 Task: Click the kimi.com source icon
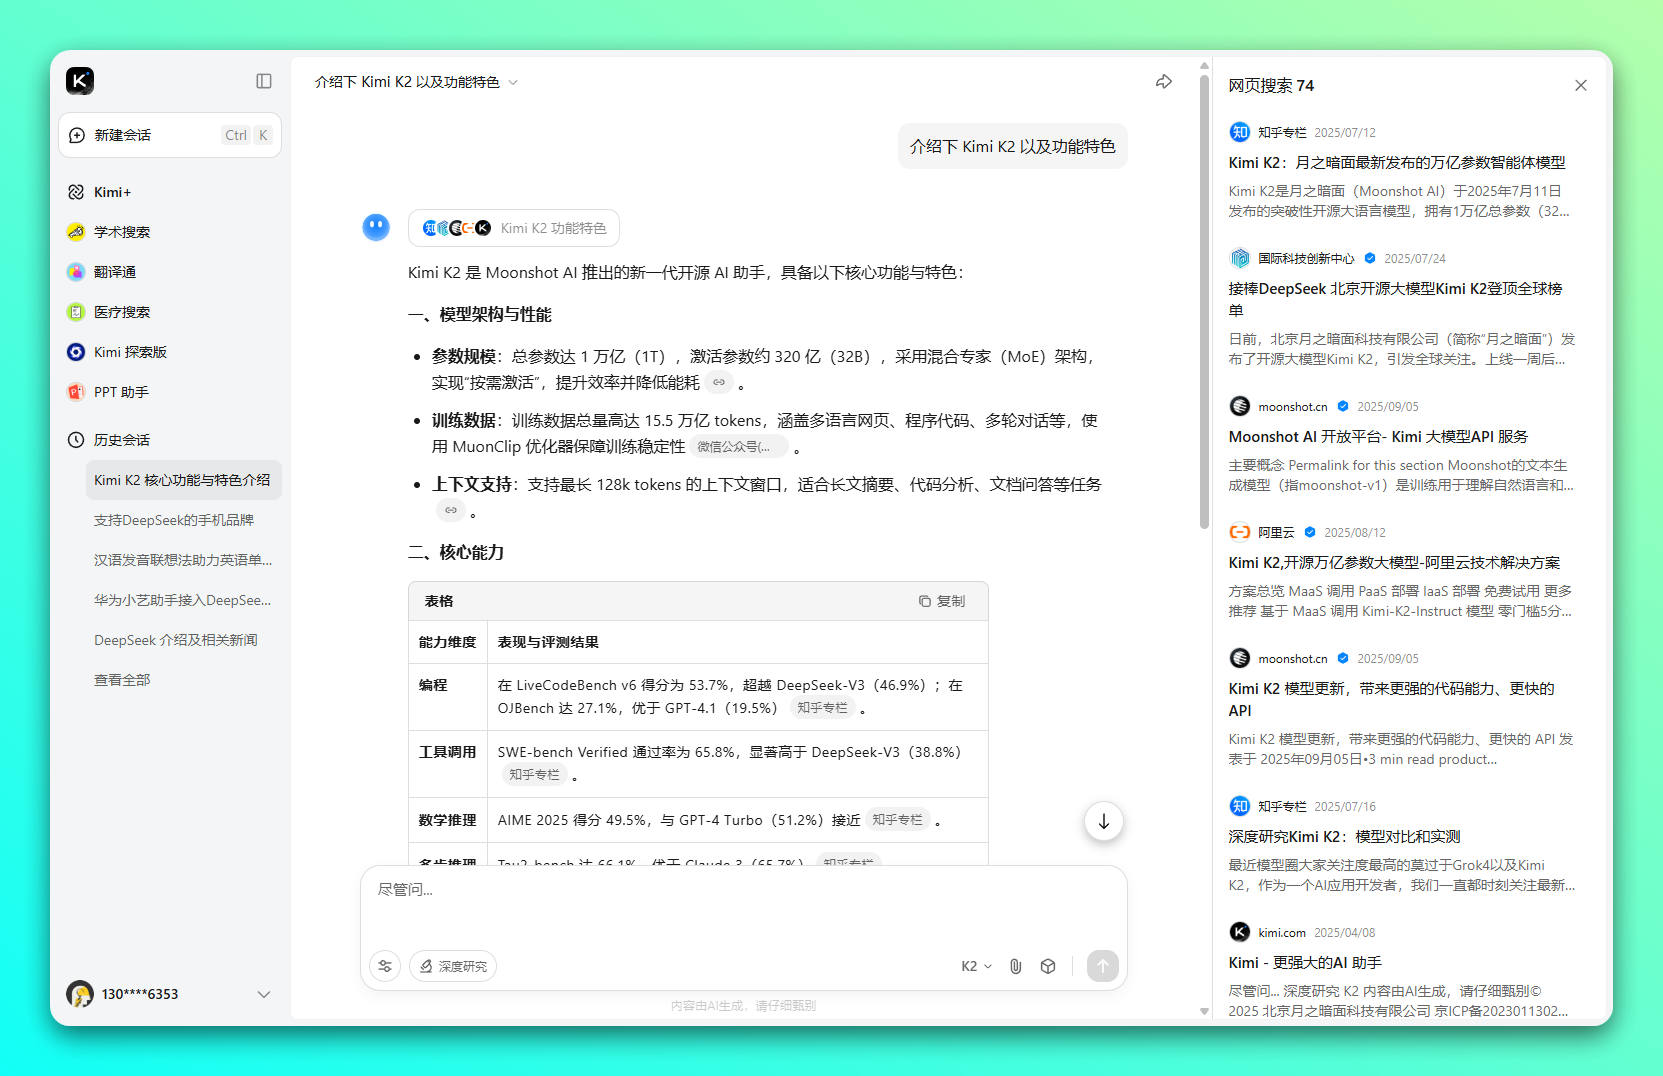[x=1240, y=932]
